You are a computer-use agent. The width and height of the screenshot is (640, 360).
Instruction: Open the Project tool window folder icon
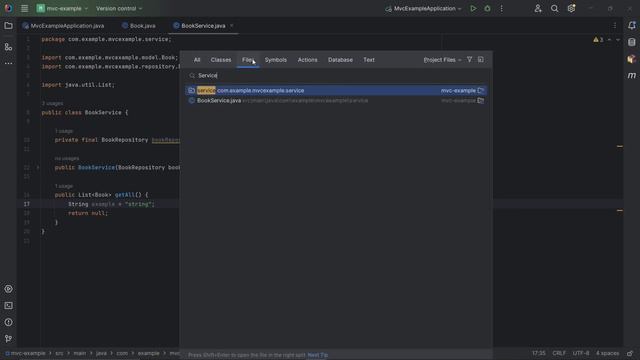[x=8, y=26]
